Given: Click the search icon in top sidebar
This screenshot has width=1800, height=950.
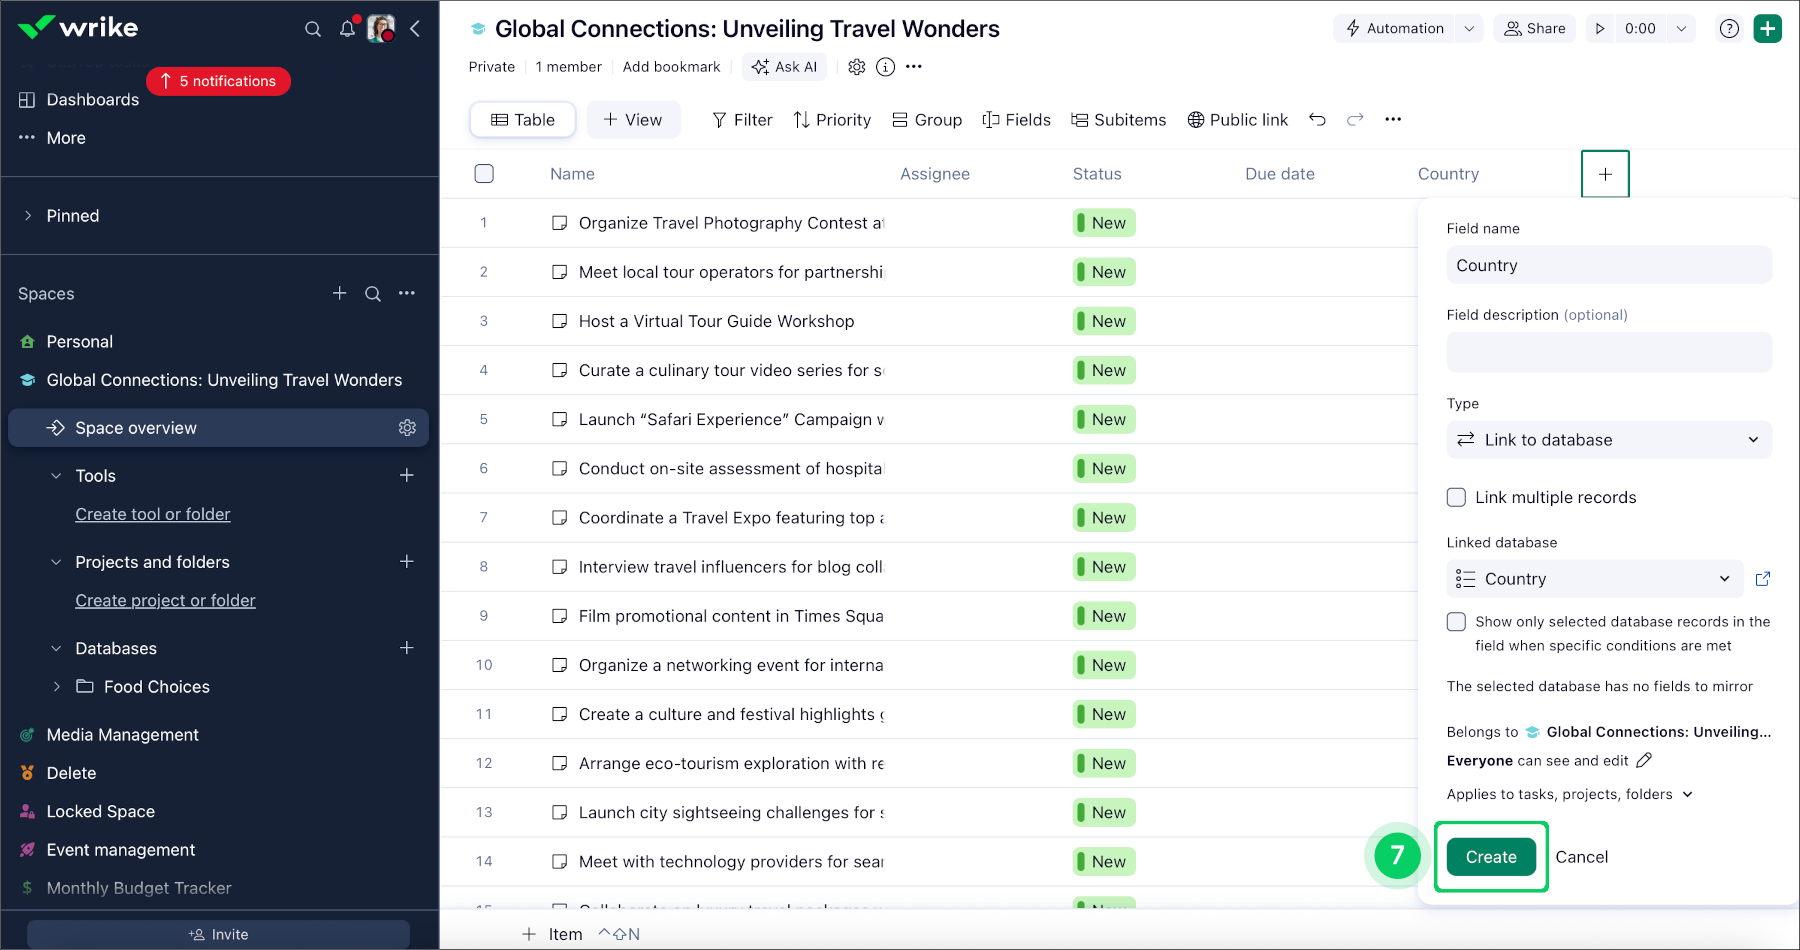Looking at the screenshot, I should click(313, 29).
